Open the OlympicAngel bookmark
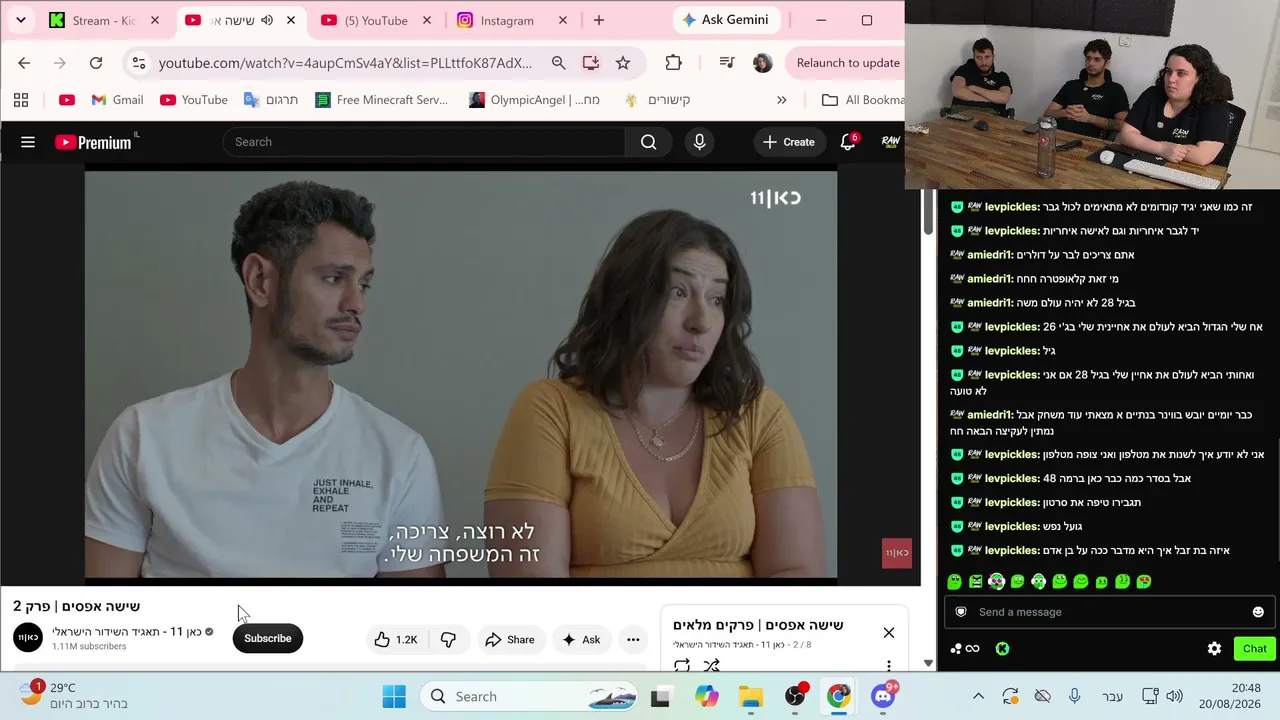Screen dimensions: 1280x720 point(534,100)
